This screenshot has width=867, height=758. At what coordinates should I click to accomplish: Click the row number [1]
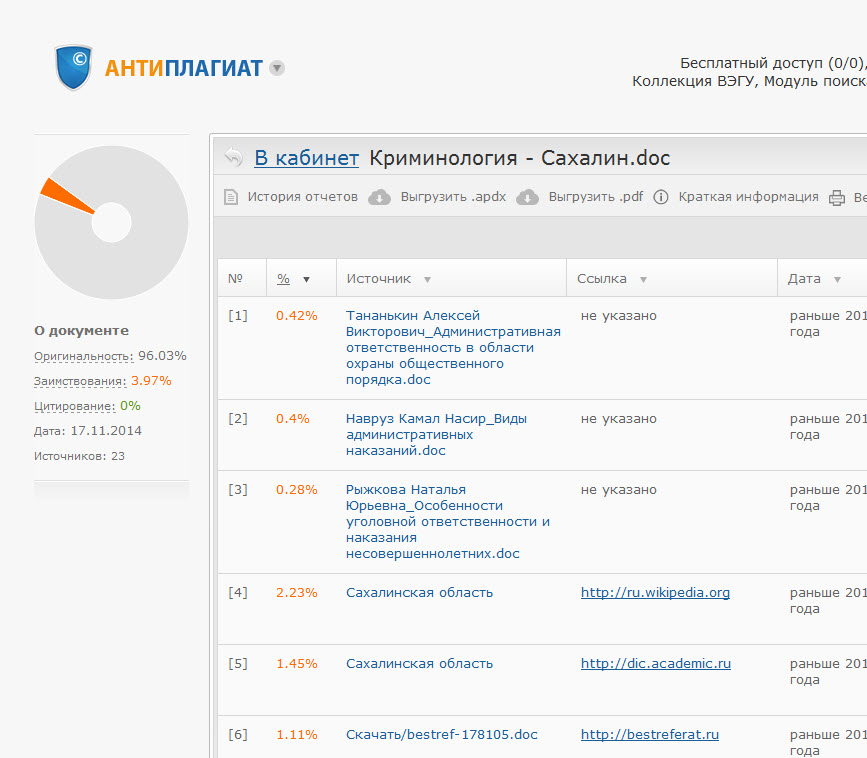pos(238,316)
